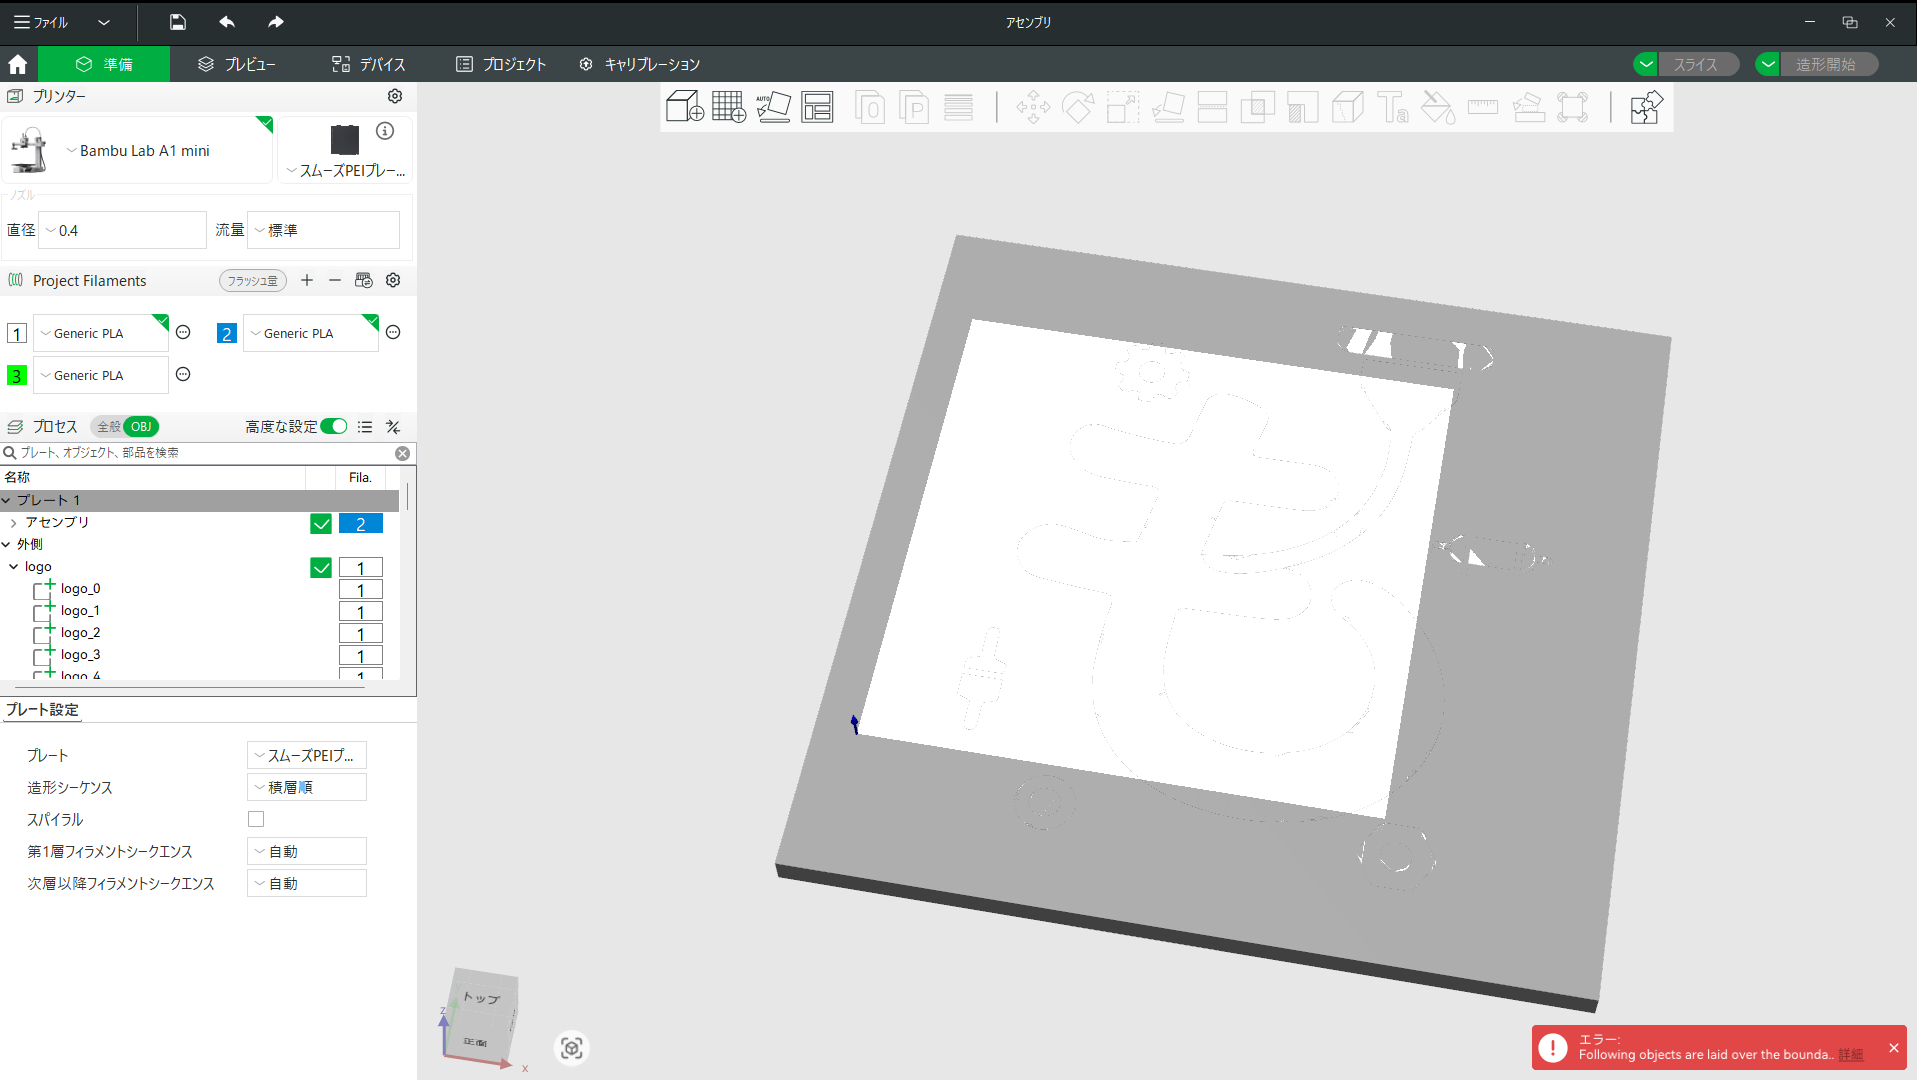Switch to the キャリブレーション tab
The height and width of the screenshot is (1080, 1917).
[640, 64]
